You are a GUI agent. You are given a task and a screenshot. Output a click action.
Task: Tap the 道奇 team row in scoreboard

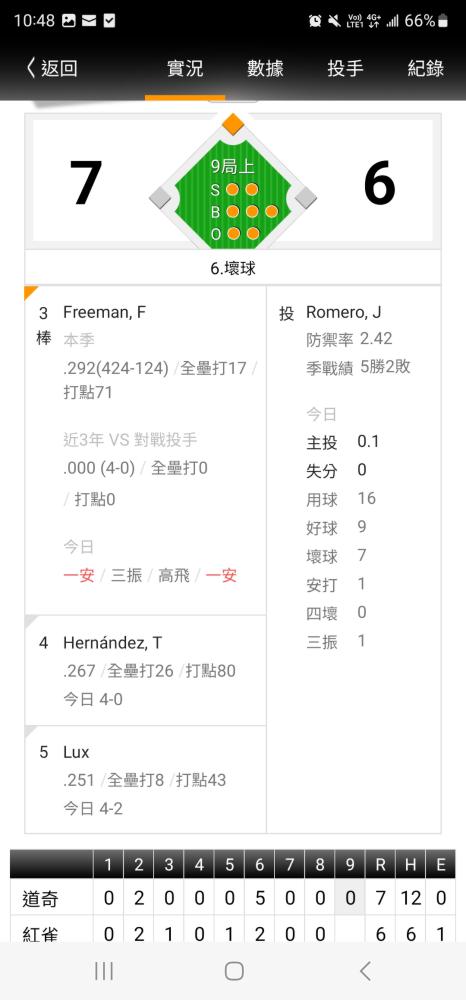[233, 899]
